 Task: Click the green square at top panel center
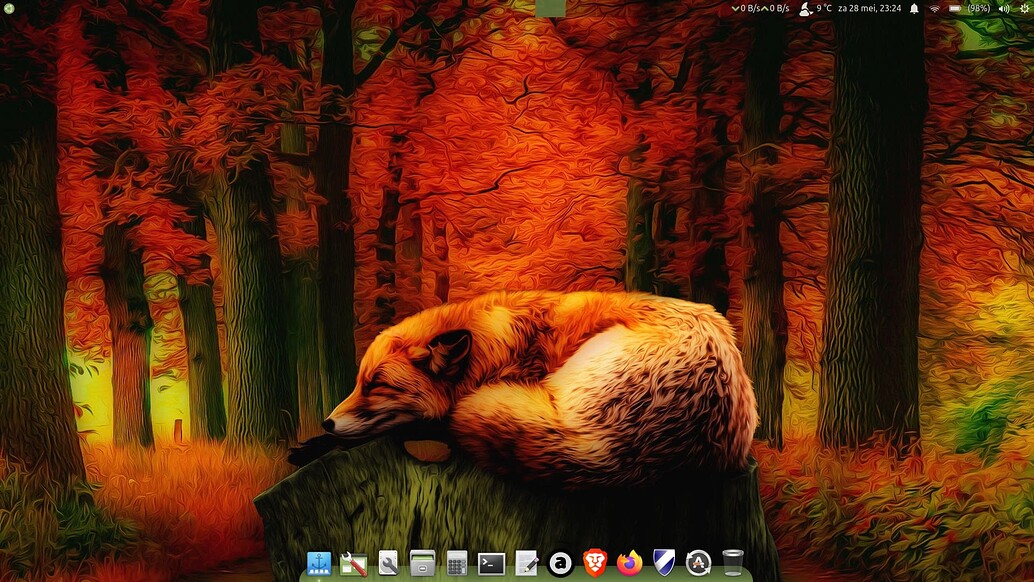point(551,9)
